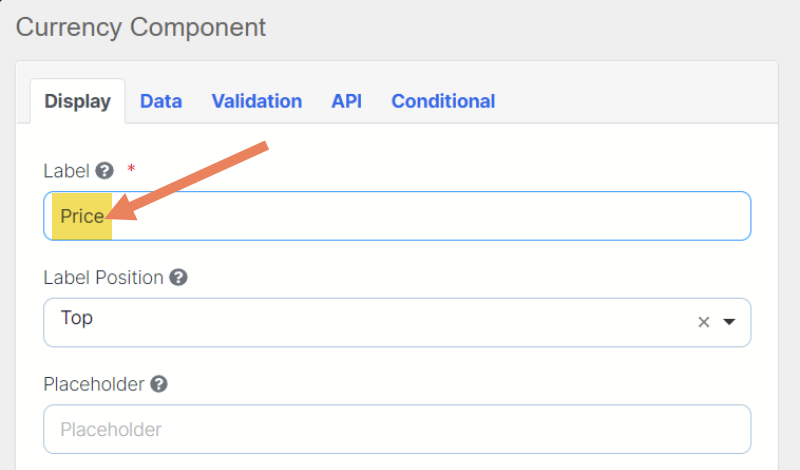Image resolution: width=800 pixels, height=470 pixels.
Task: Click the help icon next to Label
Action: tap(105, 171)
